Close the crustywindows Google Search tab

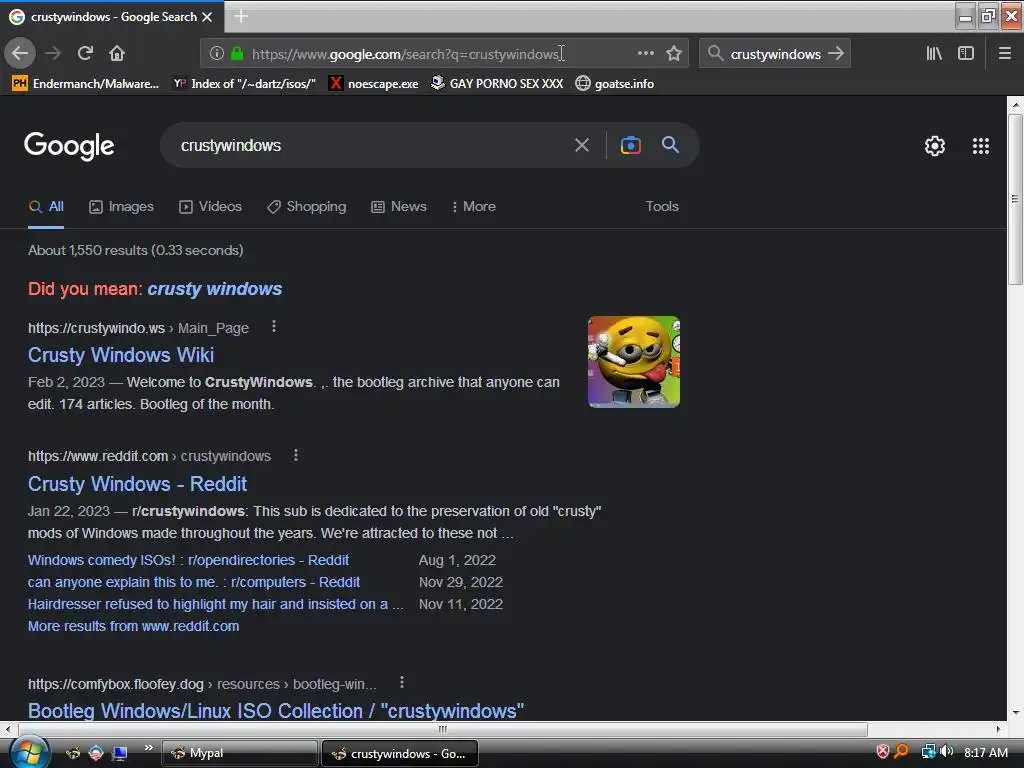(207, 17)
